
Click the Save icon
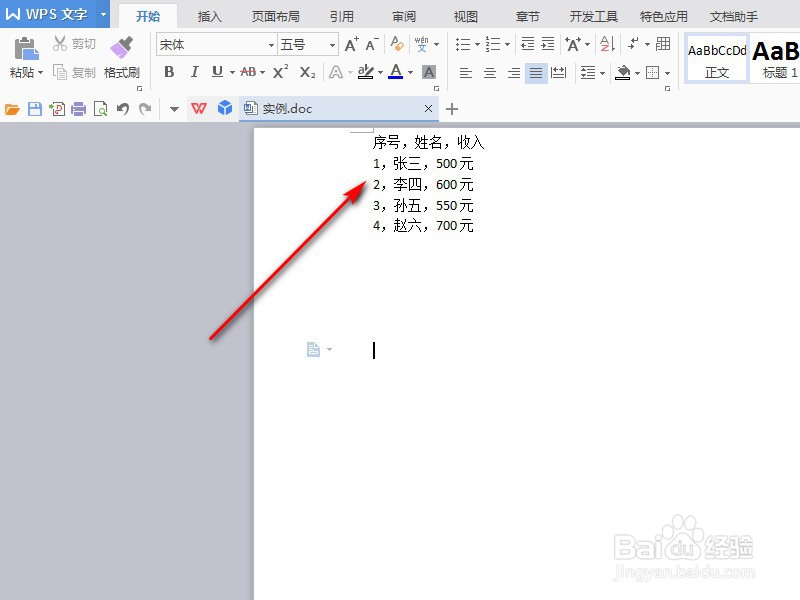[34, 108]
